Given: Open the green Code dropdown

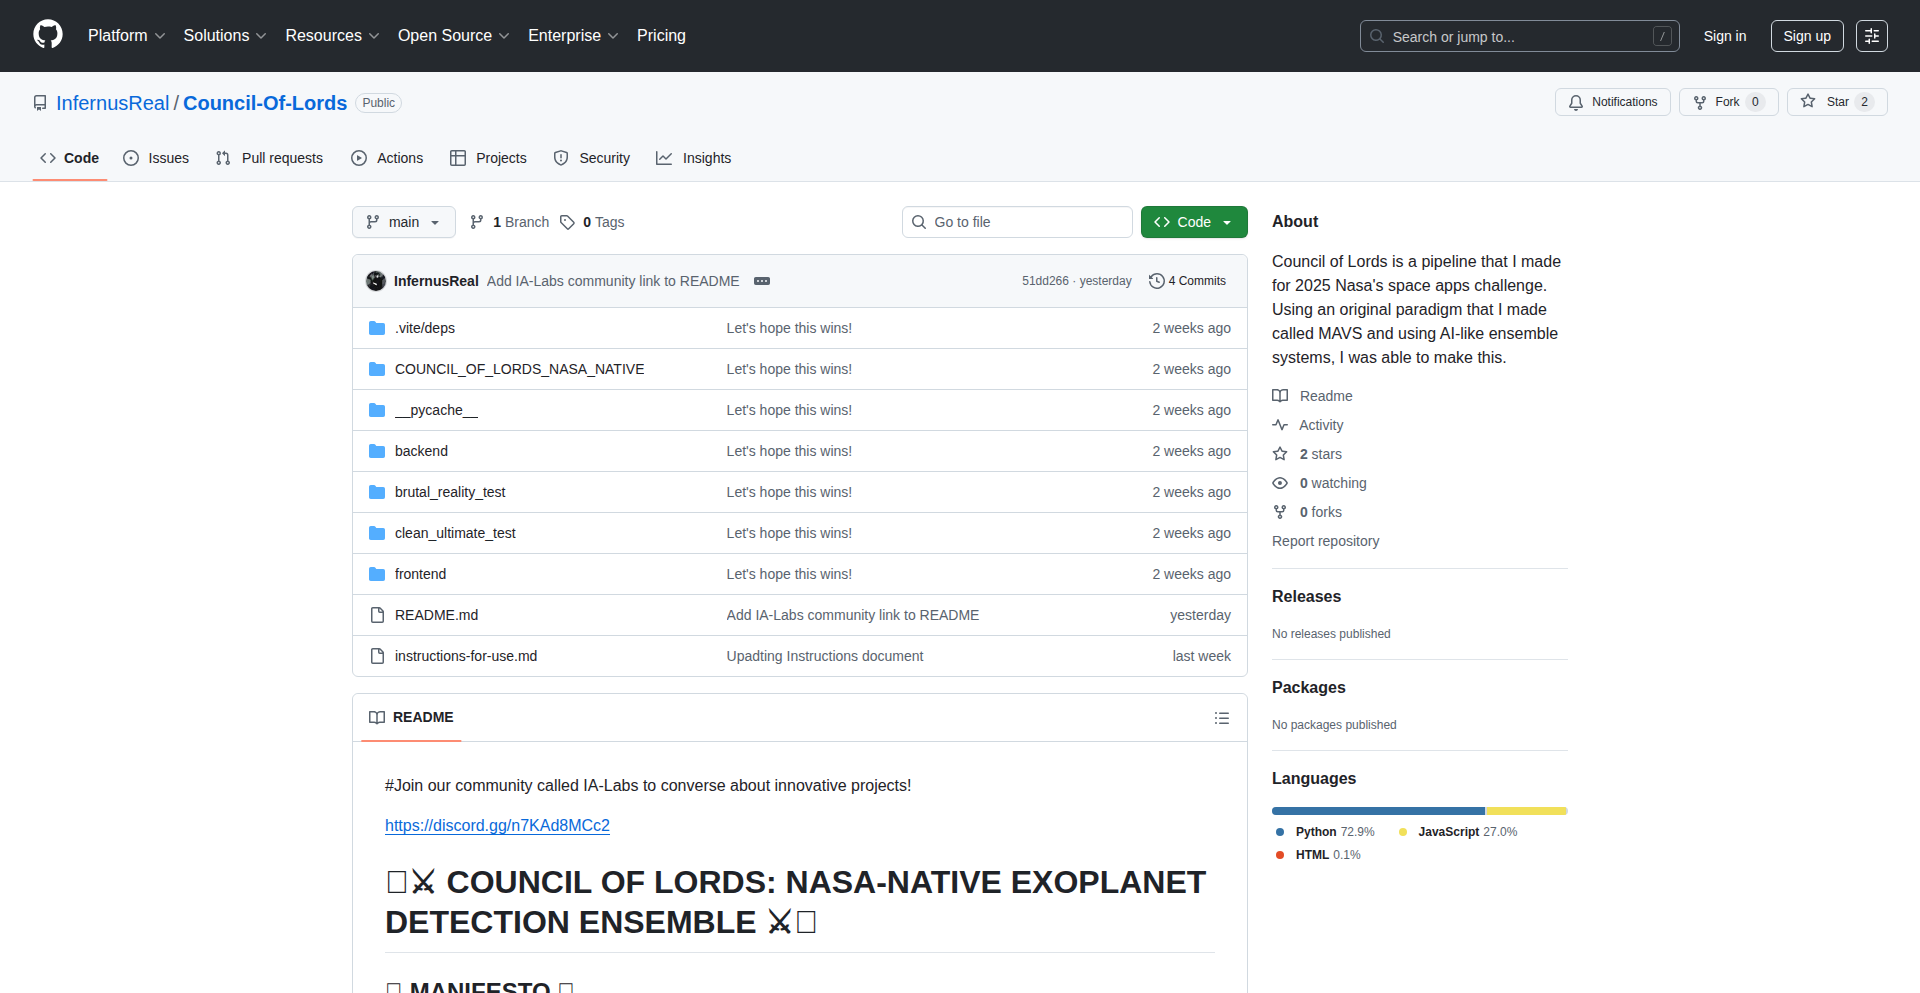Looking at the screenshot, I should [x=1194, y=222].
